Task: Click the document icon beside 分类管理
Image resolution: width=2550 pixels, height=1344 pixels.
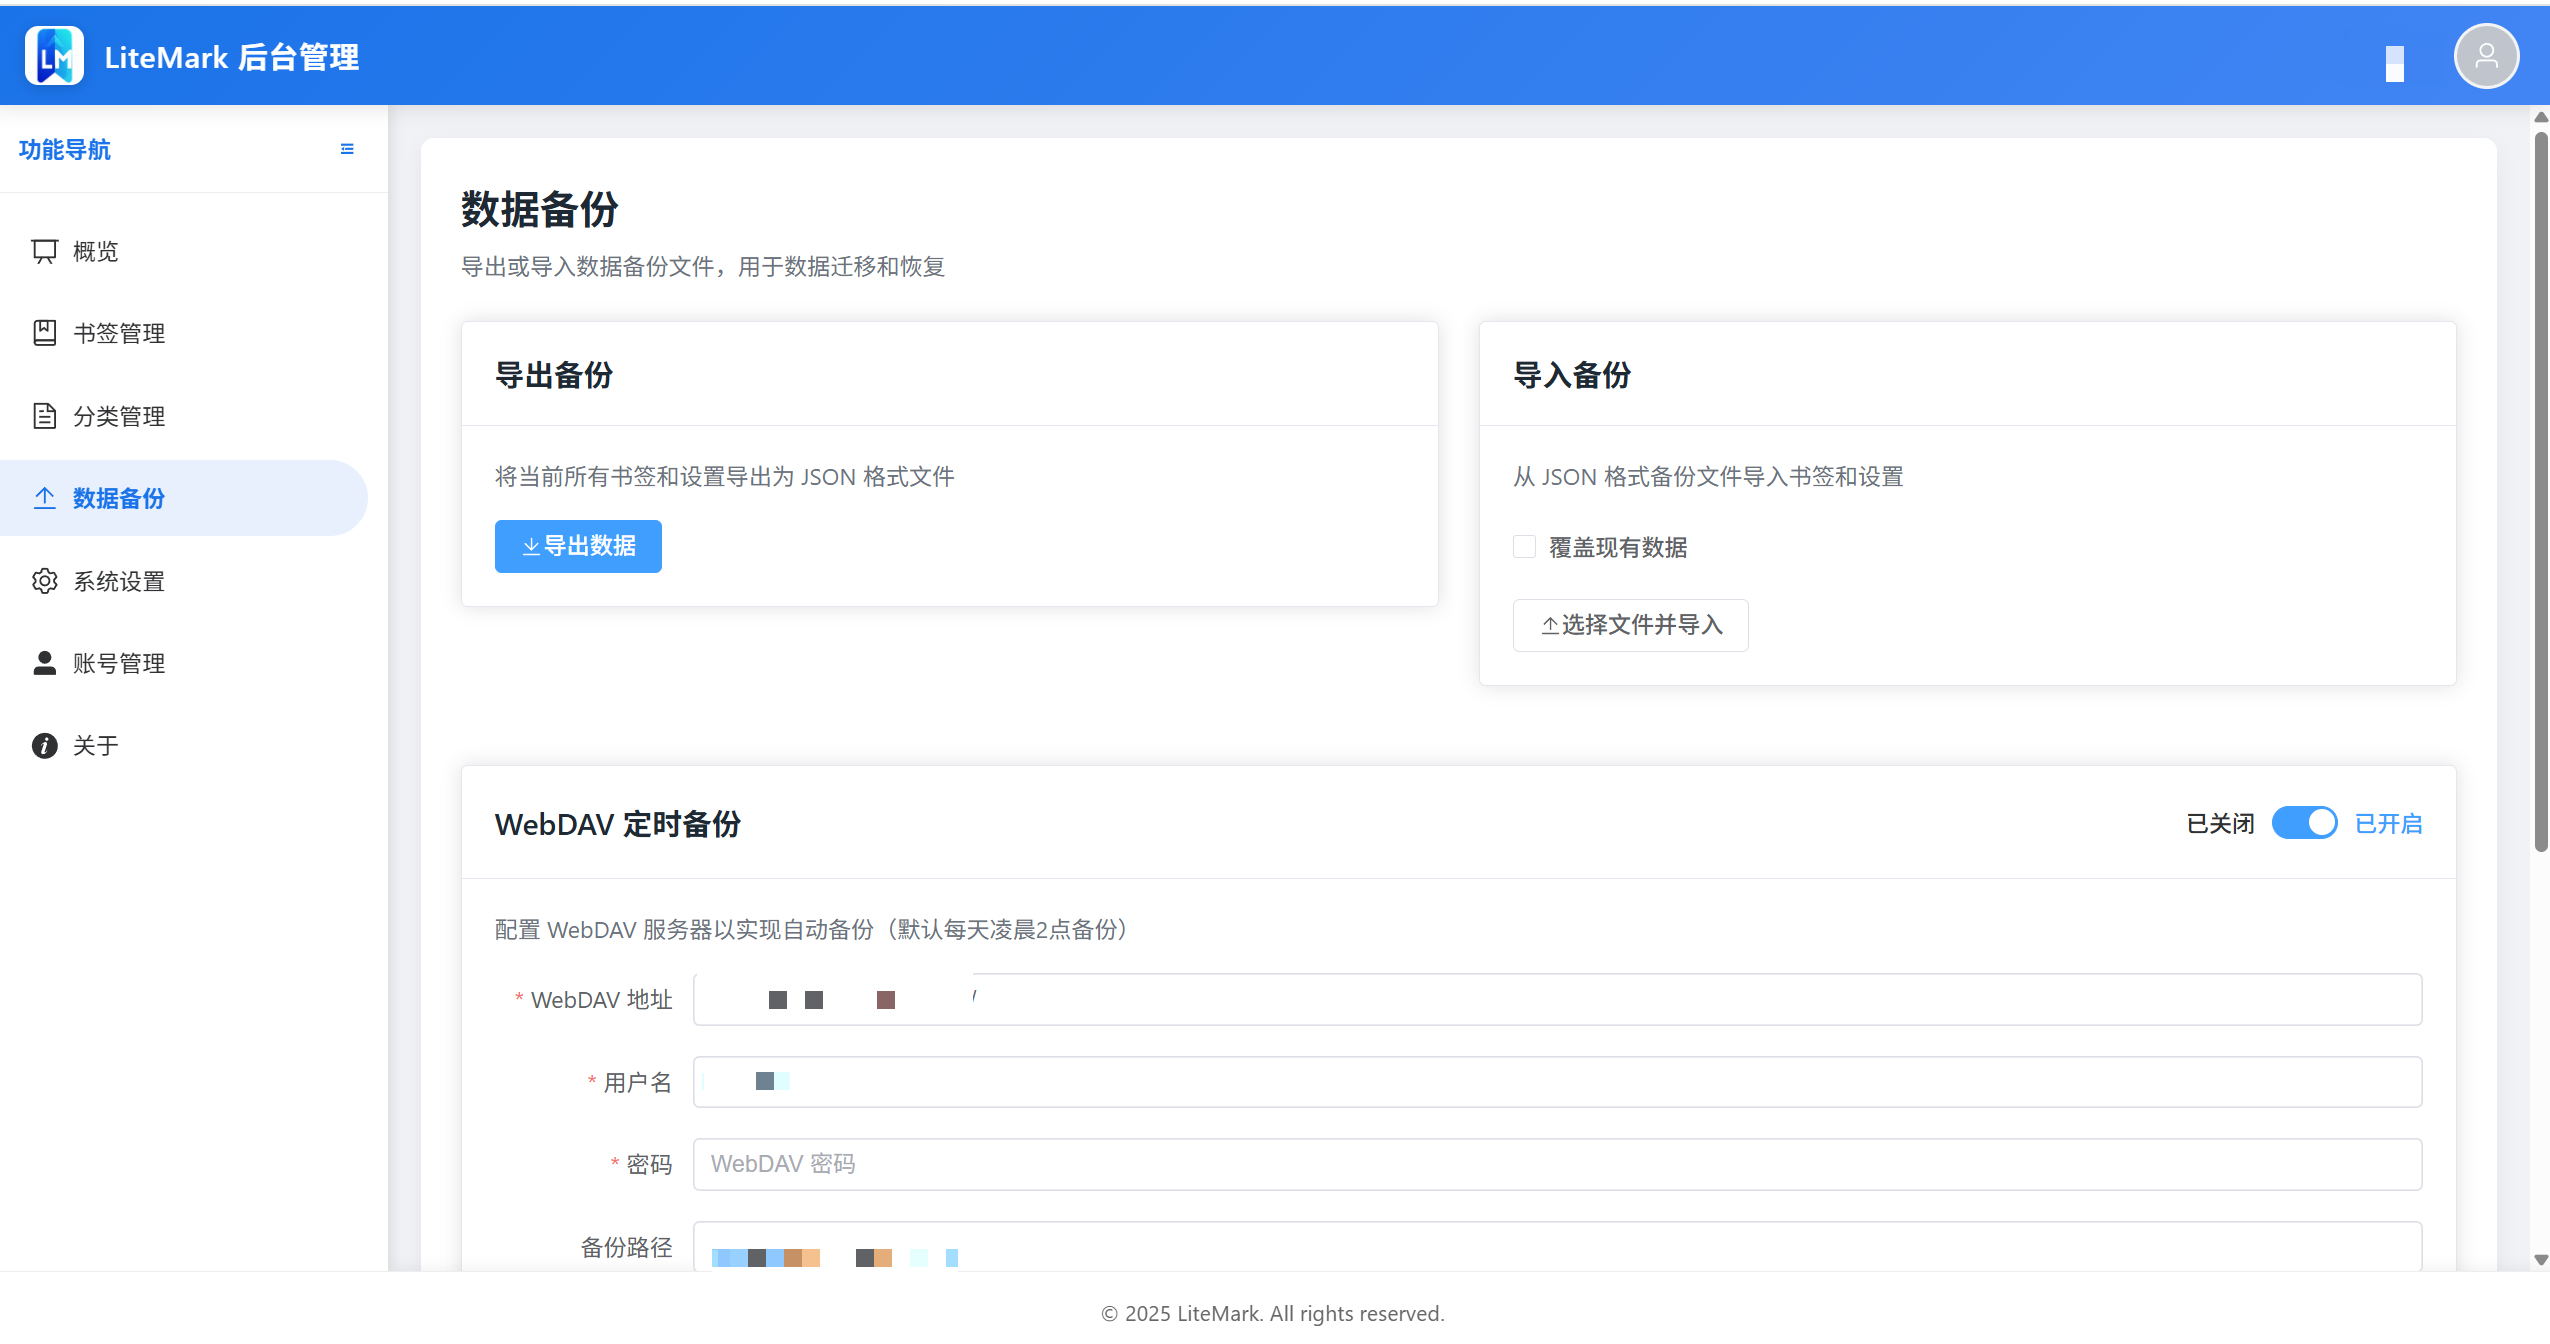Action: (45, 415)
